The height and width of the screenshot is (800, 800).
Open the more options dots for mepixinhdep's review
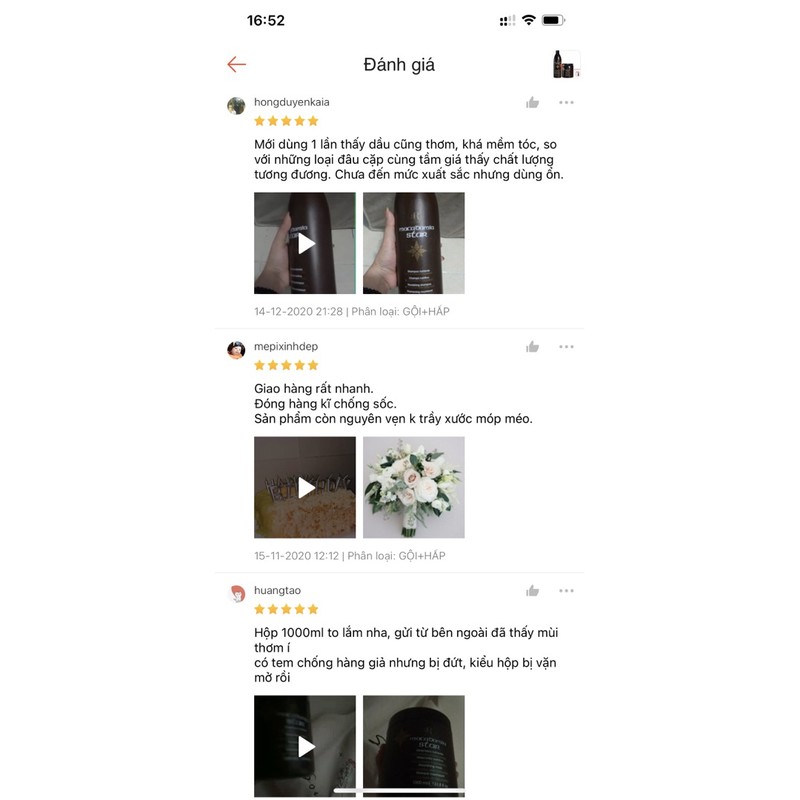566,347
